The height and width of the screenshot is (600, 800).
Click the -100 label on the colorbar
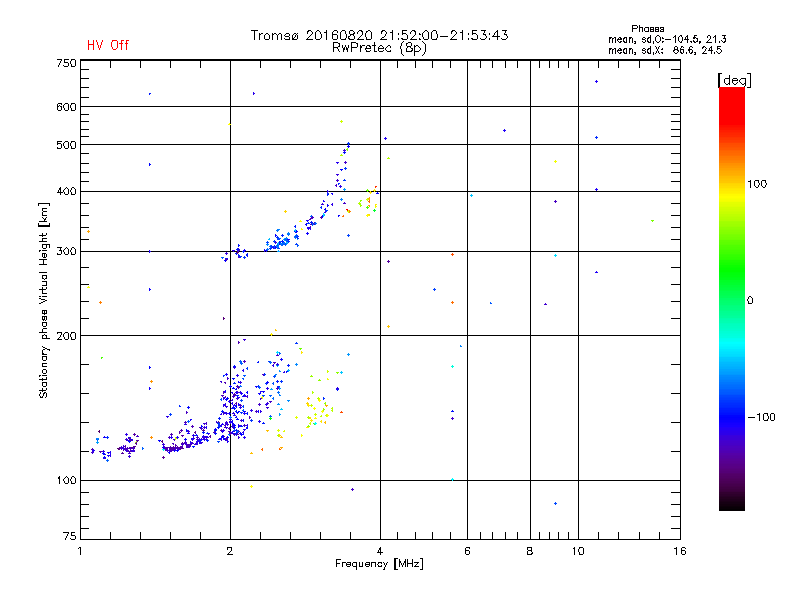[761, 417]
